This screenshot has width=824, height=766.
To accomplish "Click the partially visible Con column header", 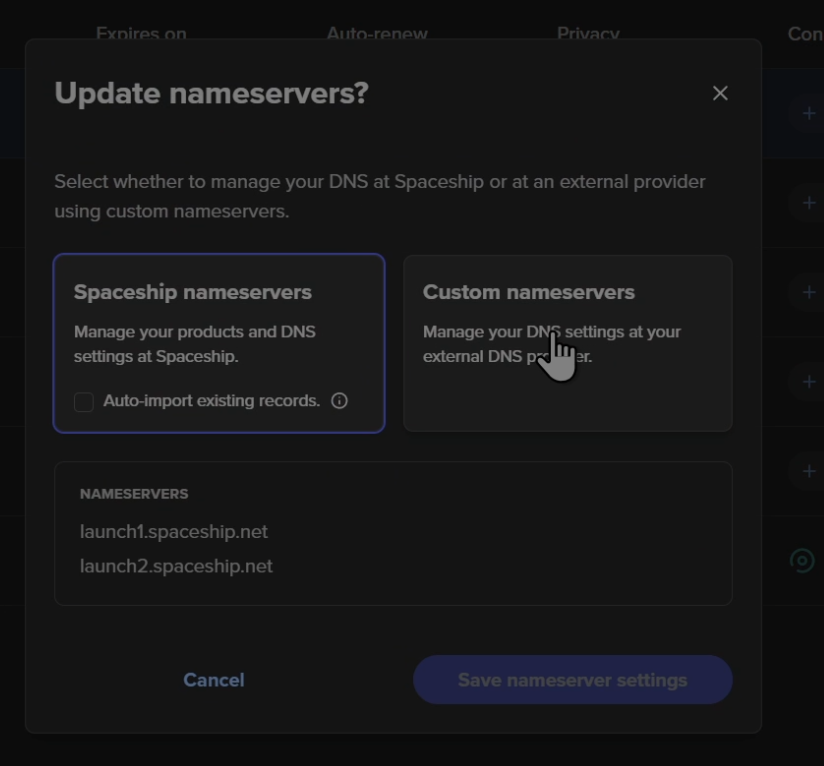I will (x=804, y=34).
